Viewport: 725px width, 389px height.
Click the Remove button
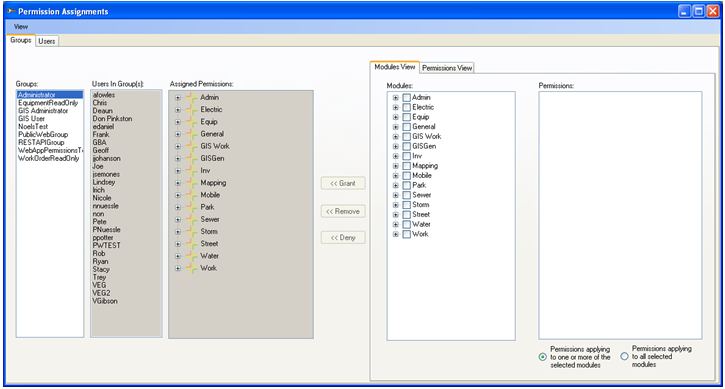pyautogui.click(x=343, y=211)
